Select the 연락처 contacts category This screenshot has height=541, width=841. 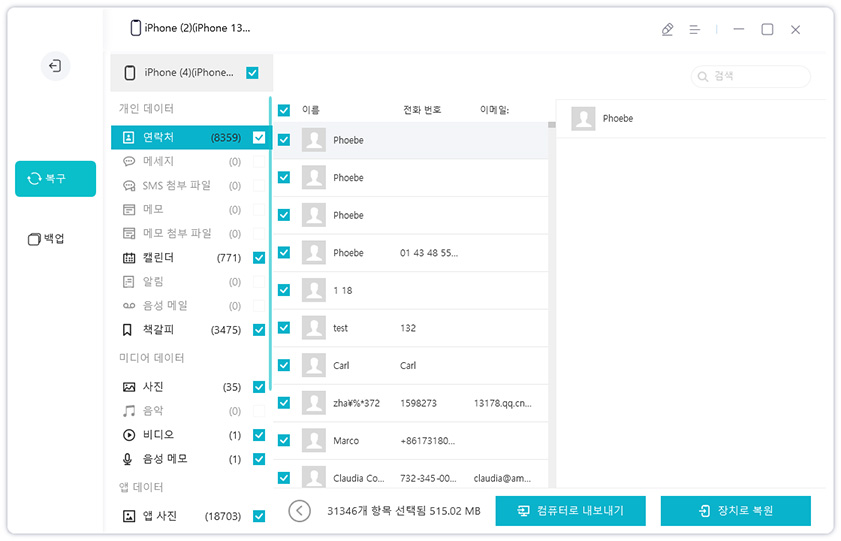(191, 137)
